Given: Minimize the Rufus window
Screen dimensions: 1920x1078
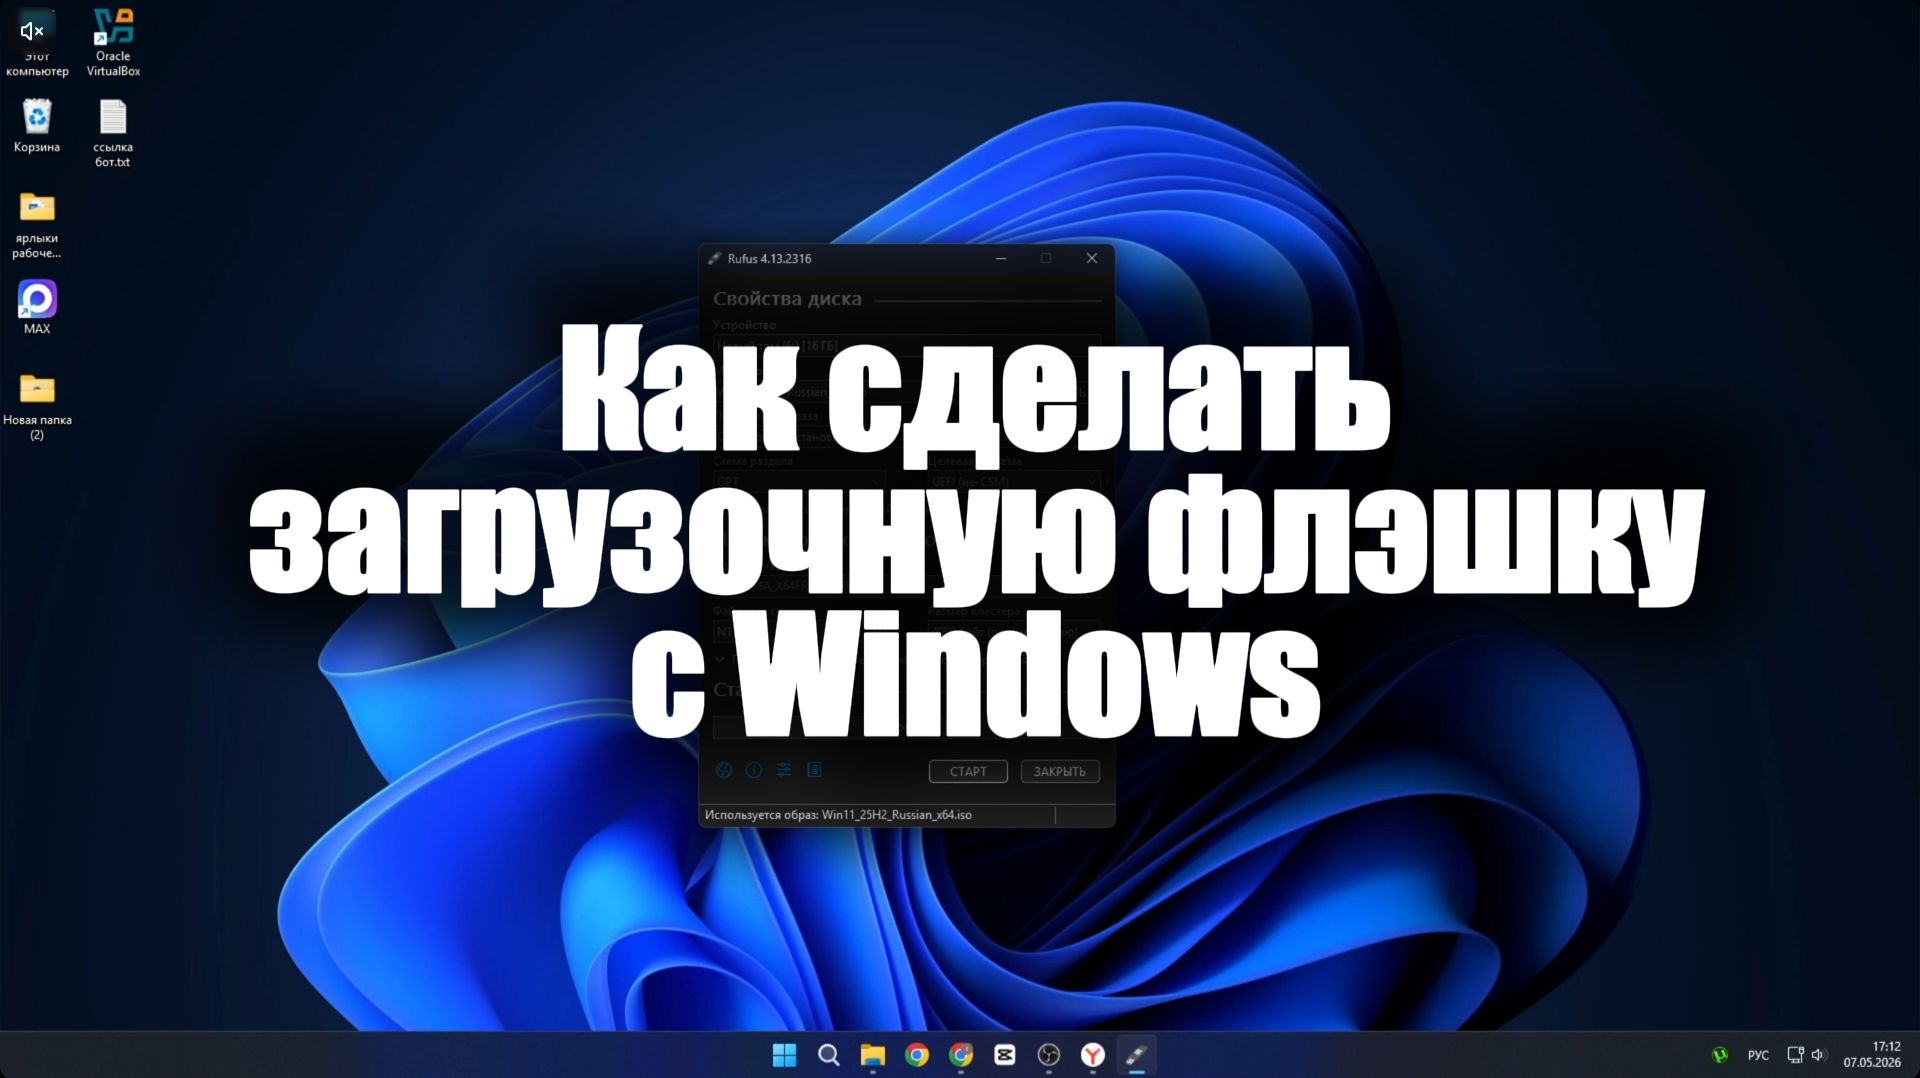Looking at the screenshot, I should tap(1000, 258).
